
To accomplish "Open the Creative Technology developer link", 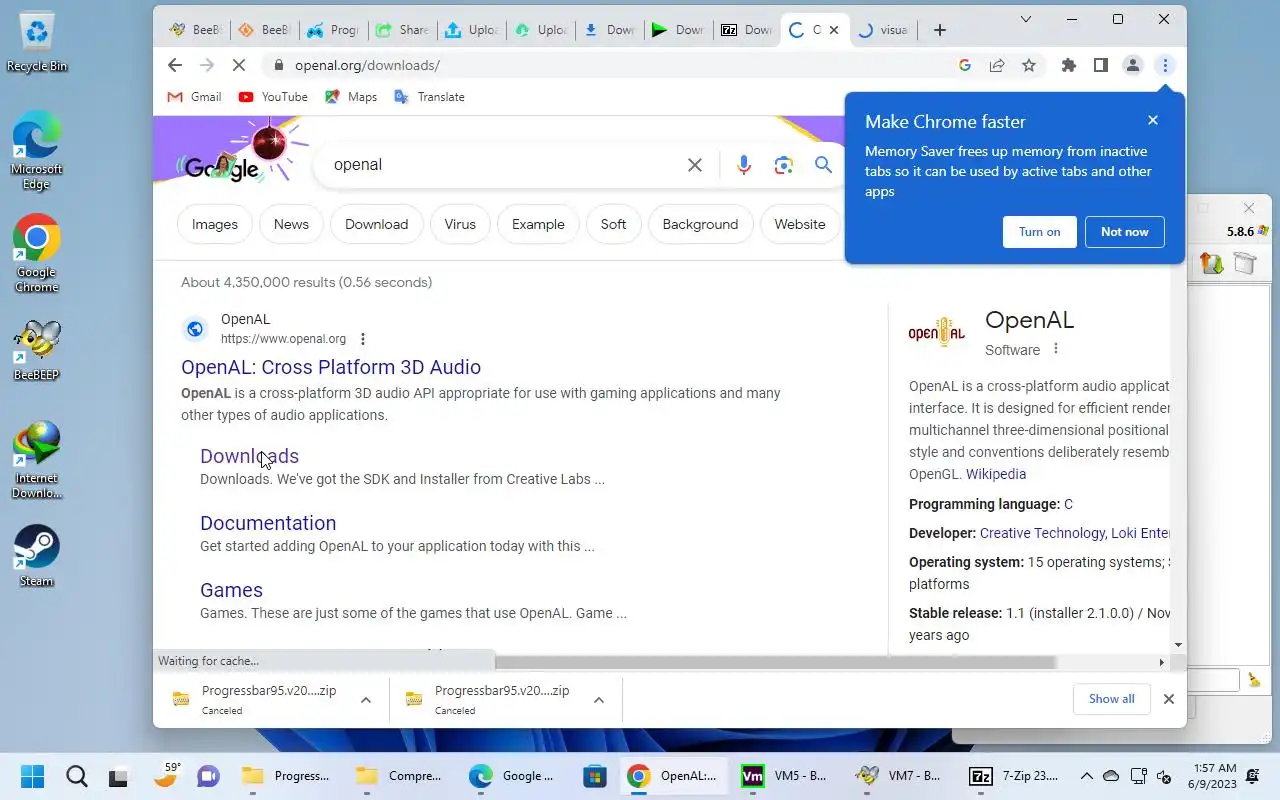I will tap(1041, 533).
